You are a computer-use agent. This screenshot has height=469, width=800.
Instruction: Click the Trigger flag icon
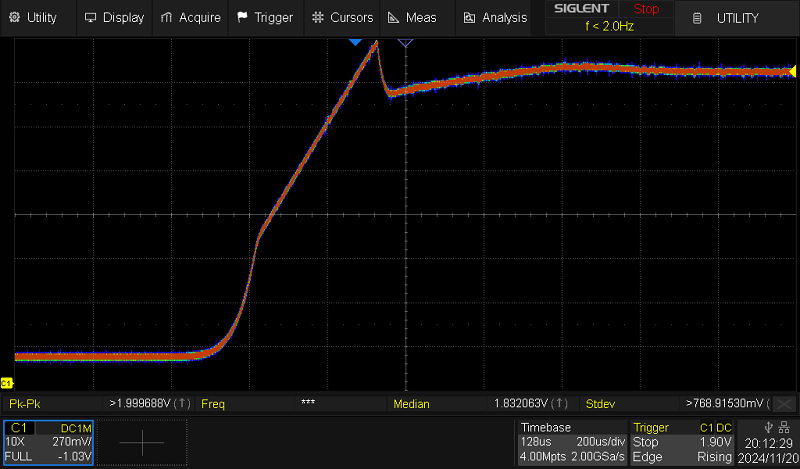point(243,17)
